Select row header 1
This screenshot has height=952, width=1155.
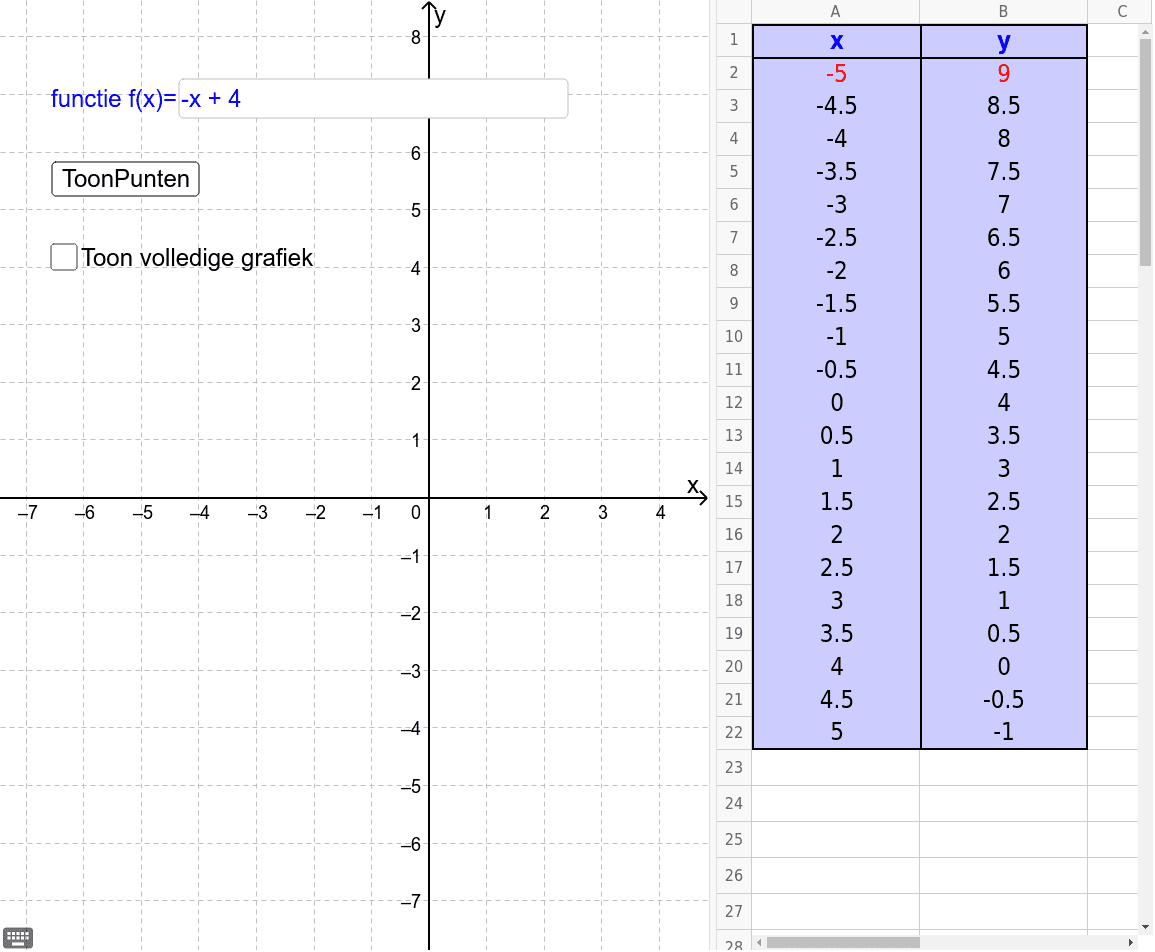pyautogui.click(x=734, y=40)
